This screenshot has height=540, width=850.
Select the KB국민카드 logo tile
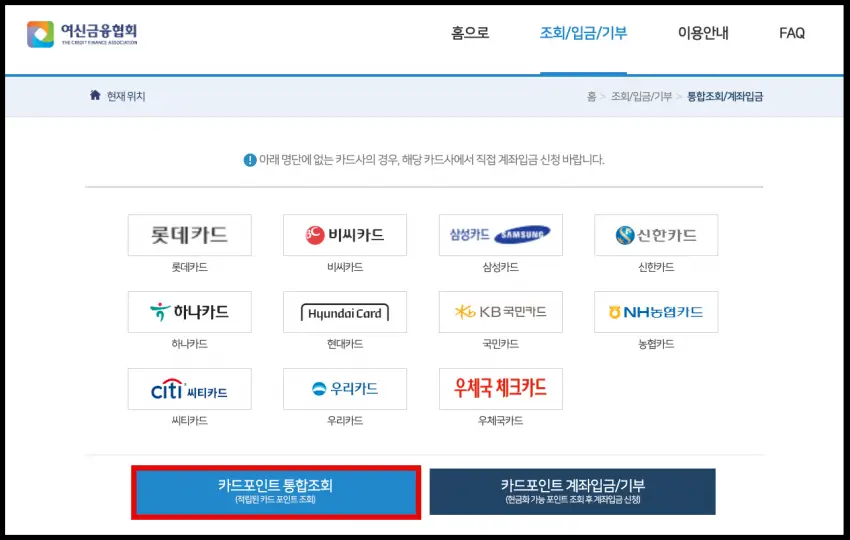[x=500, y=312]
